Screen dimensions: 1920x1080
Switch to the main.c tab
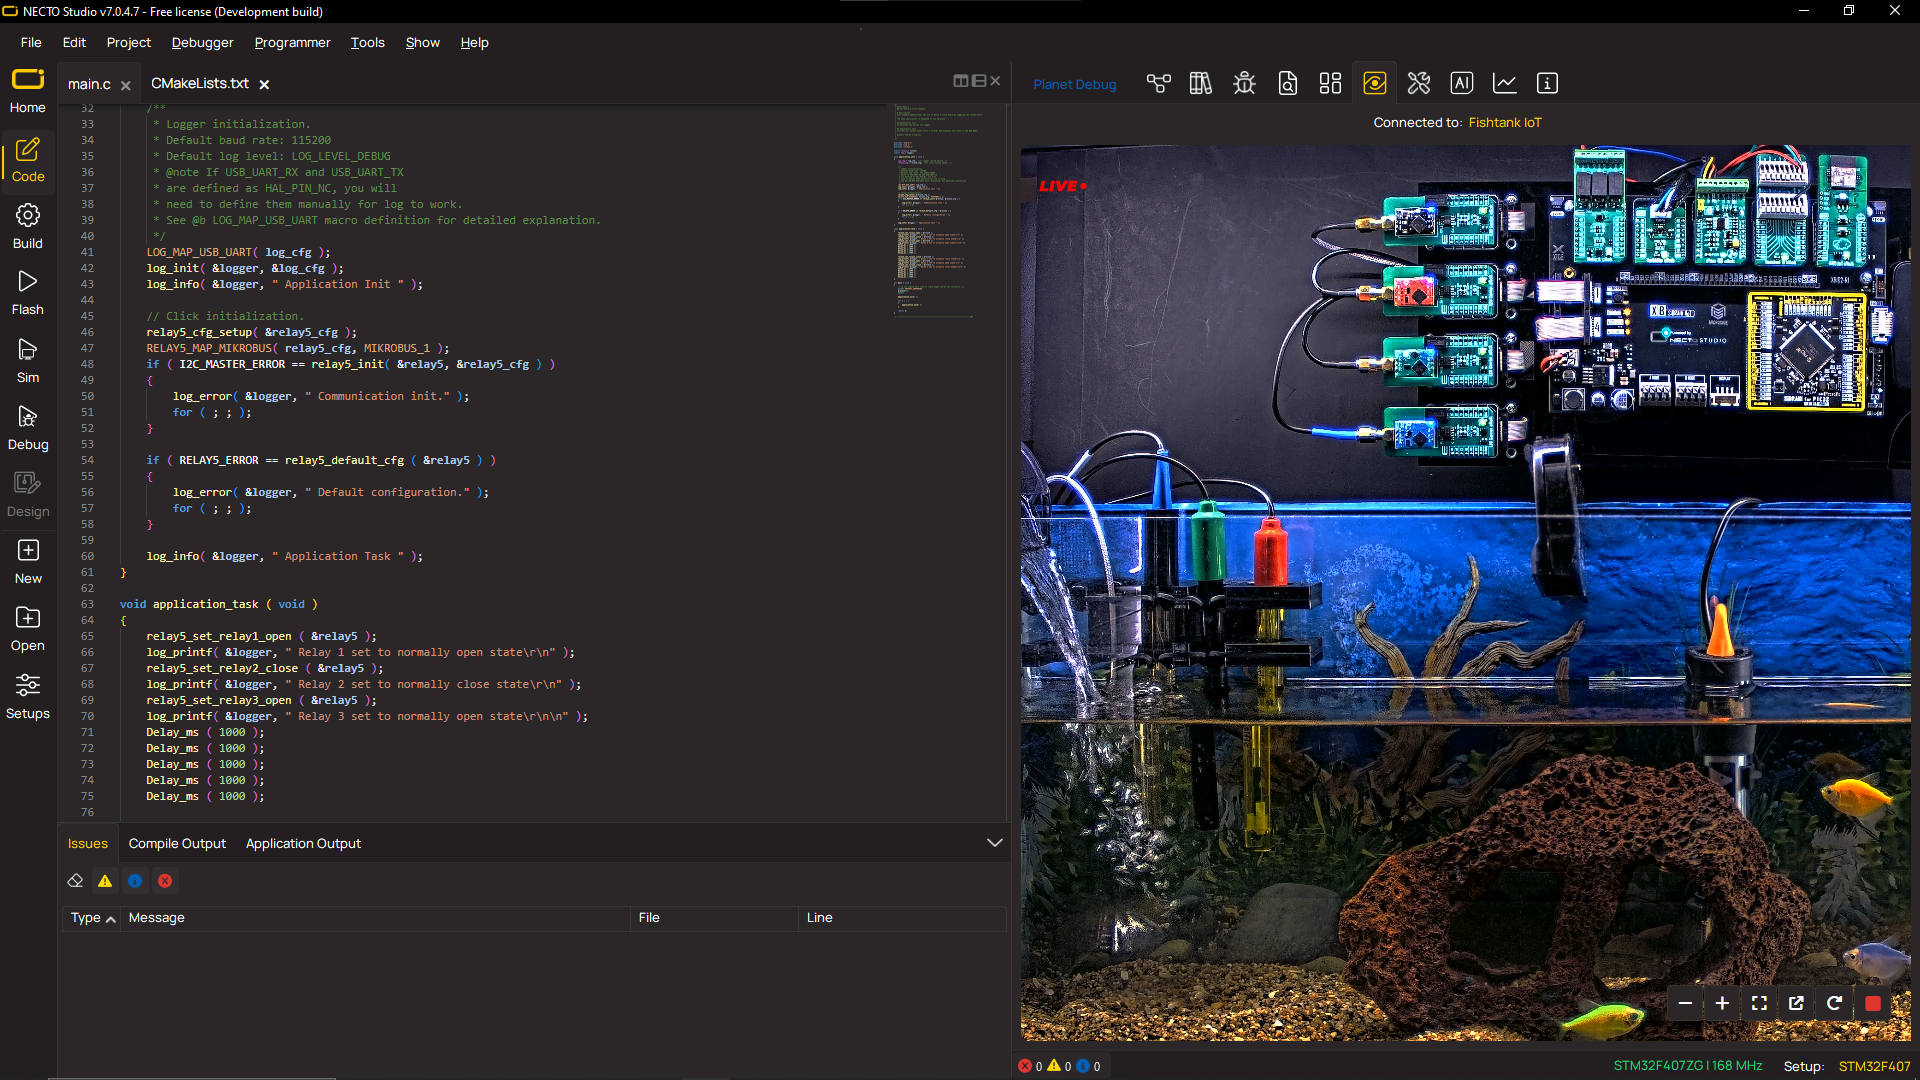(89, 85)
